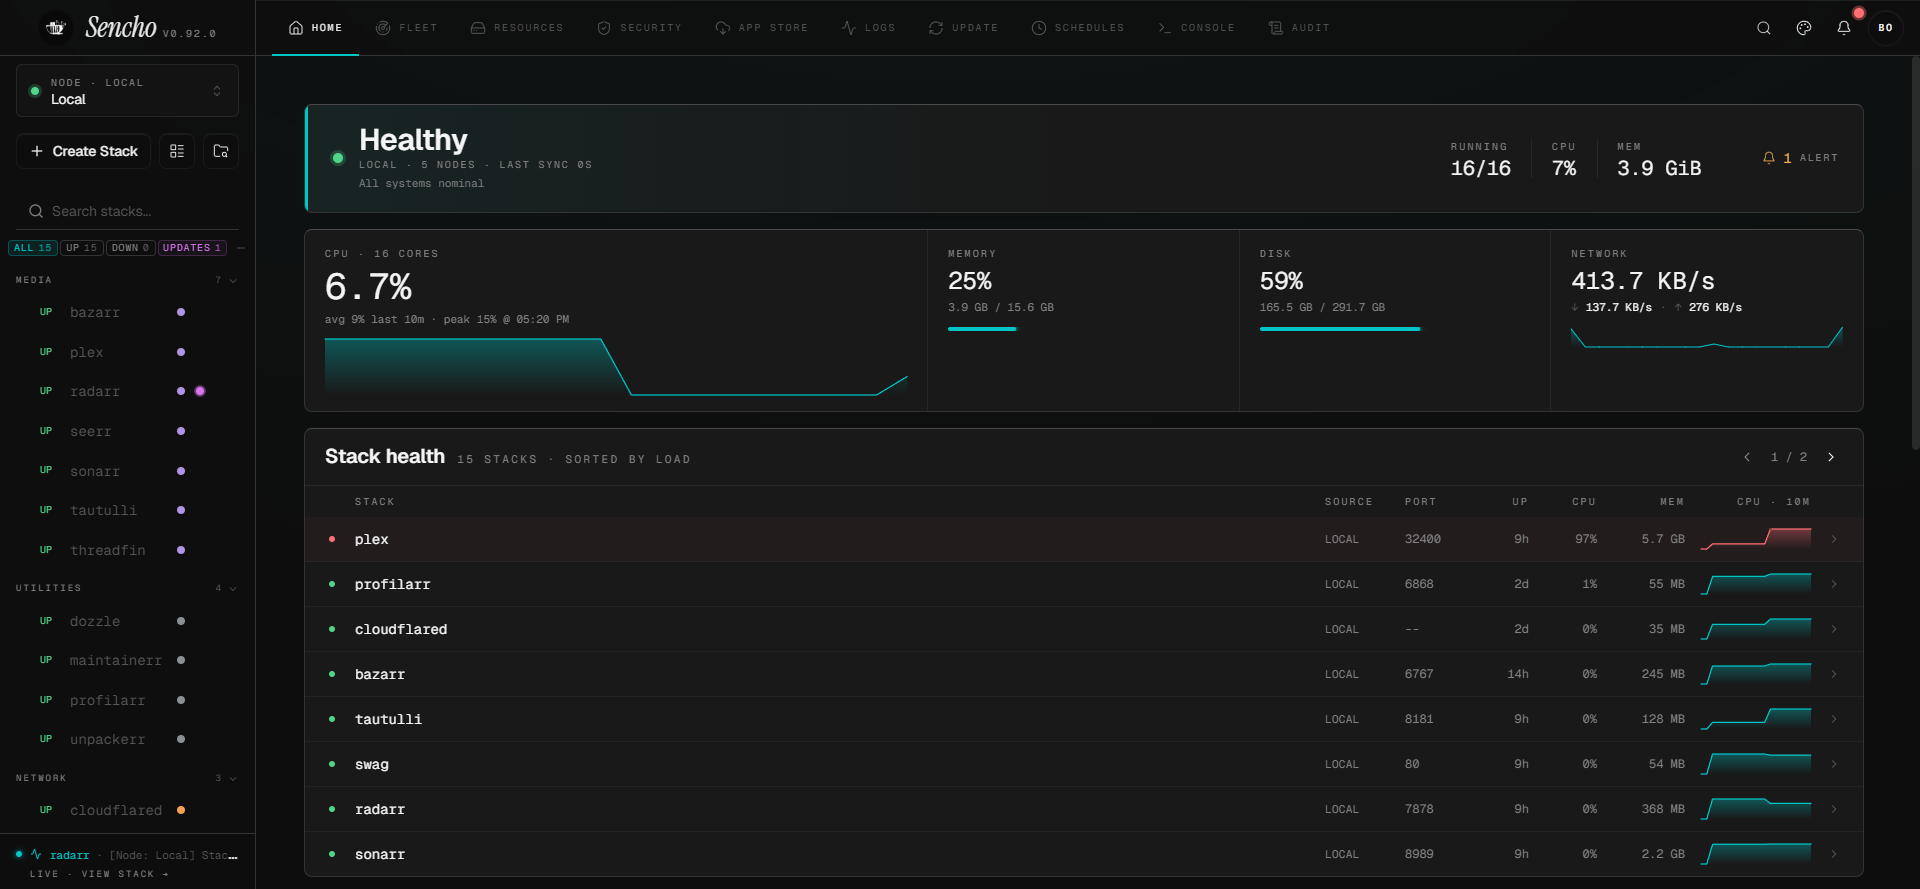Image resolution: width=1920 pixels, height=889 pixels.
Task: Switch to the Home tab
Action: pos(316,28)
